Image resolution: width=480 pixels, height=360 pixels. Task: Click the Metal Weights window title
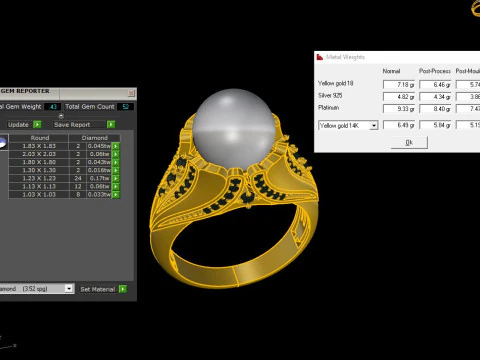(x=345, y=57)
